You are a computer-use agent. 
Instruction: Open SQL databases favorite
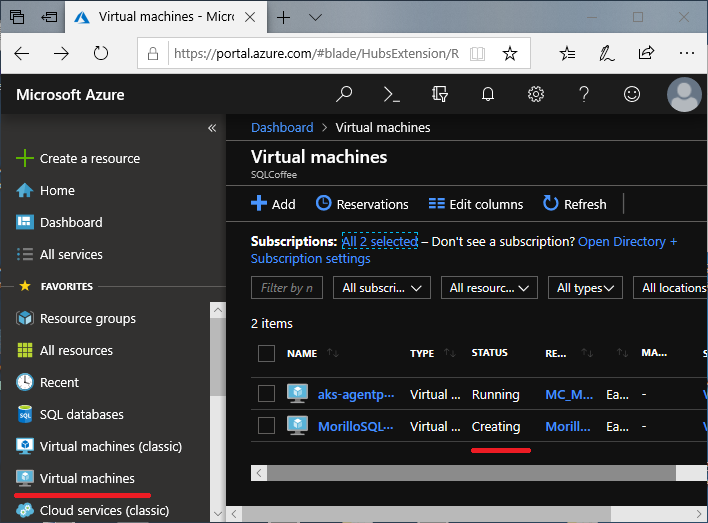pyautogui.click(x=82, y=414)
